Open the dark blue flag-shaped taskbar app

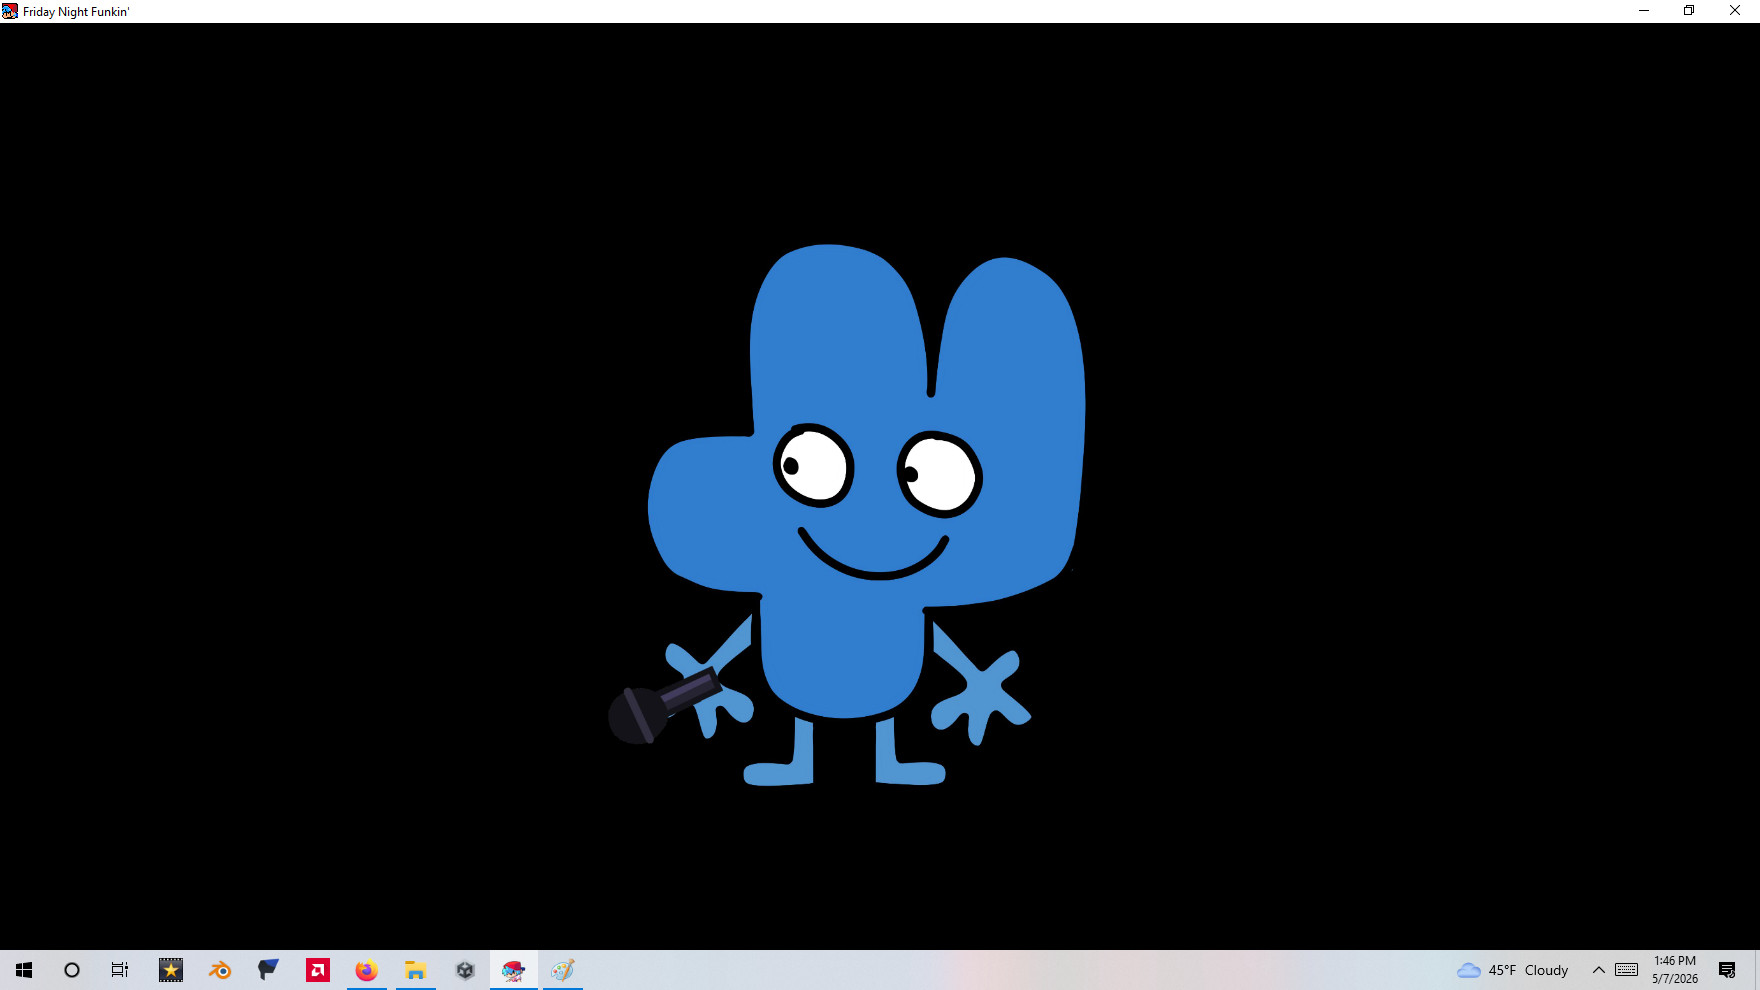[269, 970]
